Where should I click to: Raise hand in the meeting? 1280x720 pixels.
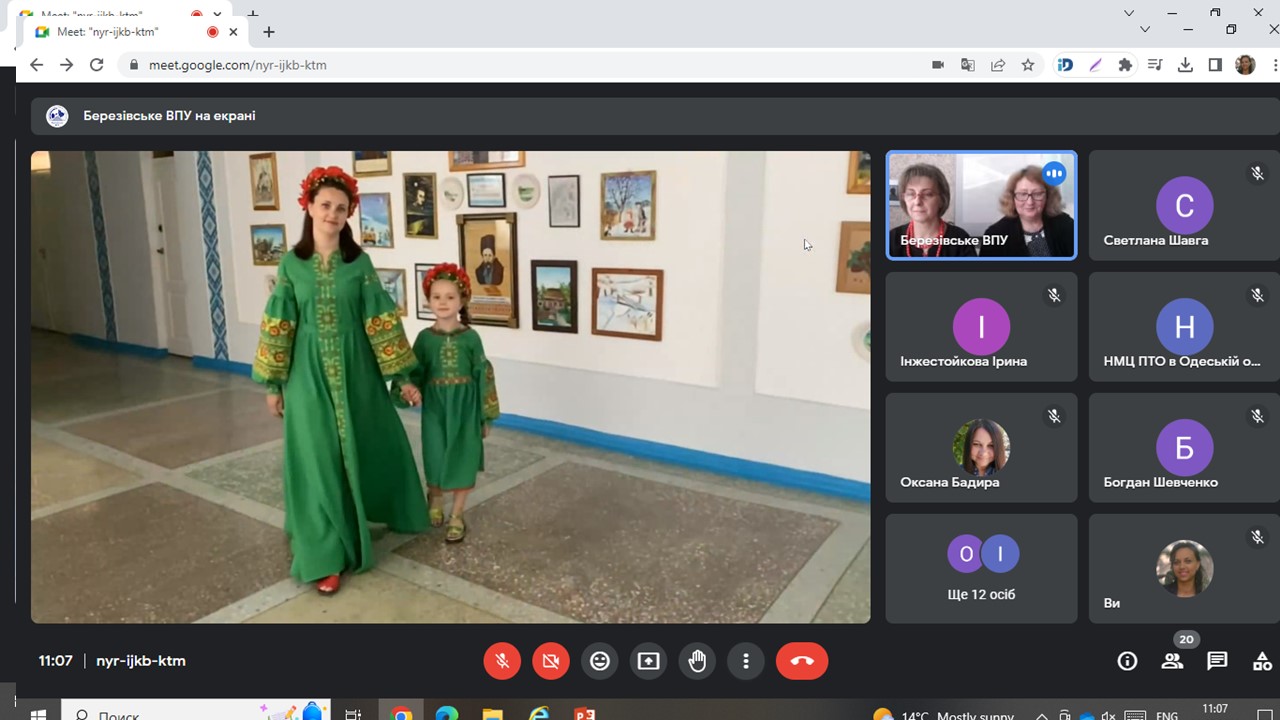(697, 661)
